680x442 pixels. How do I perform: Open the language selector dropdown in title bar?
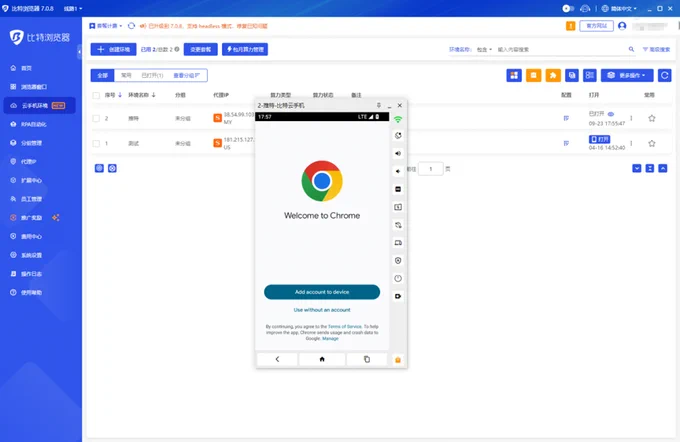pyautogui.click(x=619, y=8)
